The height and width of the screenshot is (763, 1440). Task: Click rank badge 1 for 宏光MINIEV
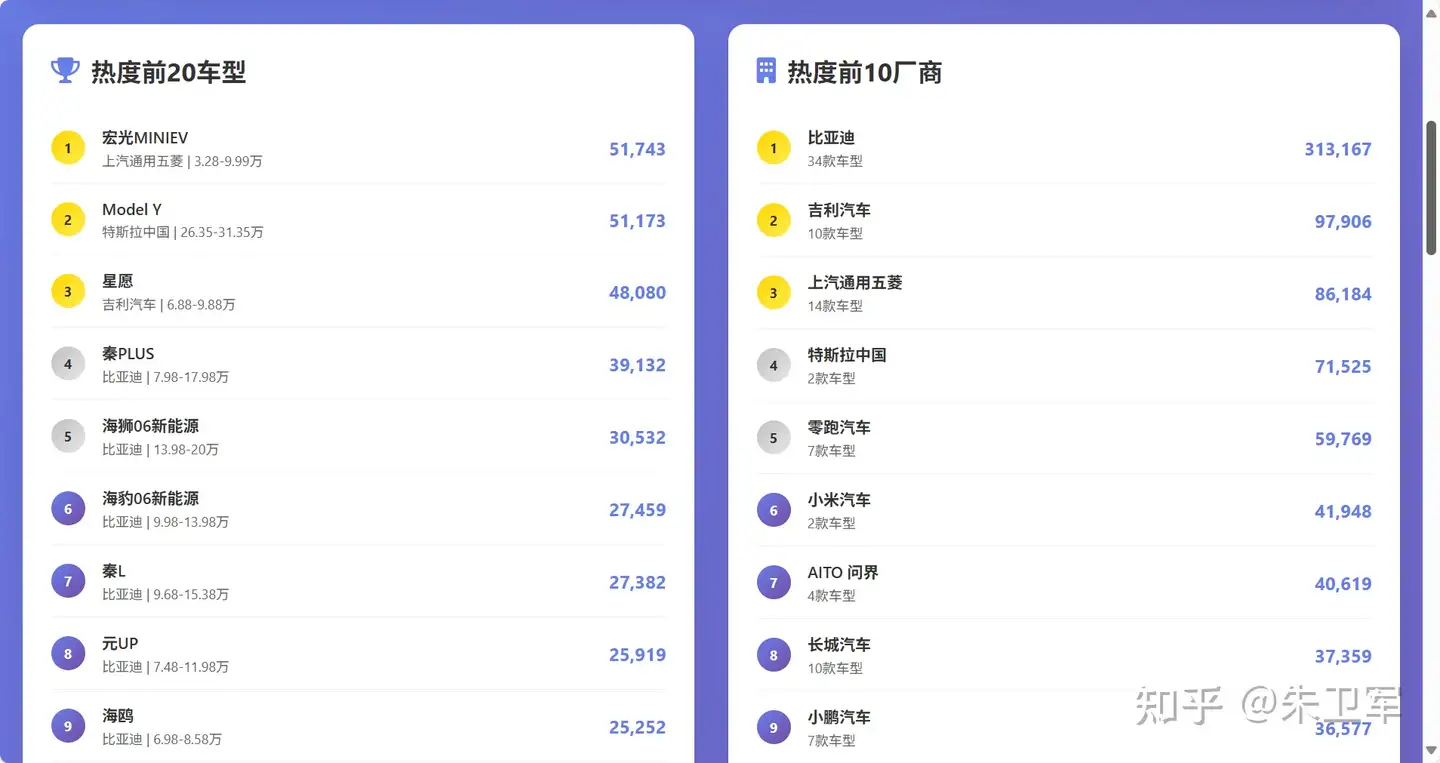(68, 149)
